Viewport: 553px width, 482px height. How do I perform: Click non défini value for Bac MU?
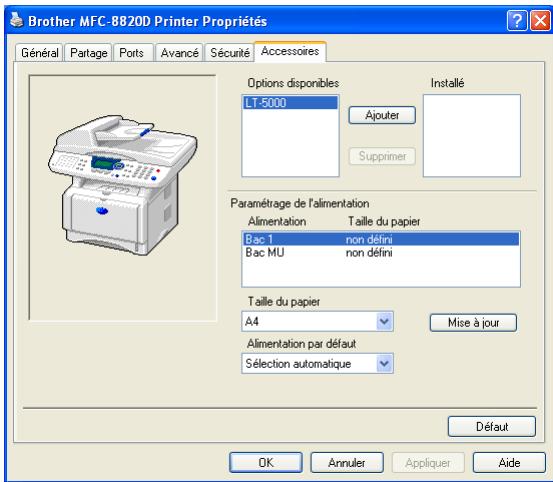pyautogui.click(x=369, y=252)
